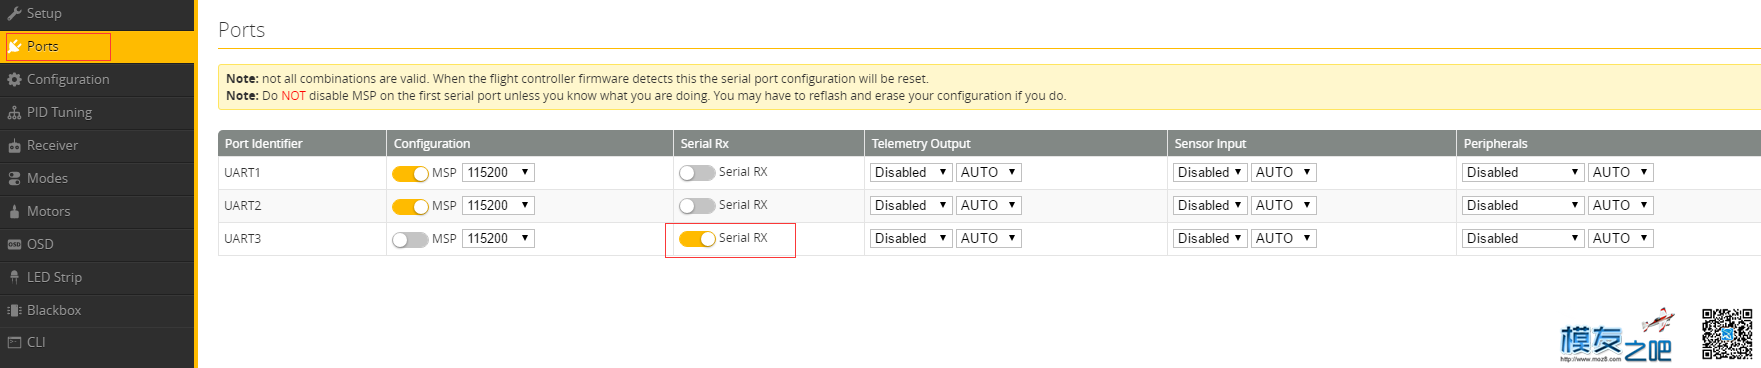This screenshot has height=368, width=1761.
Task: Open the Motors icon entry
Action: (14, 211)
